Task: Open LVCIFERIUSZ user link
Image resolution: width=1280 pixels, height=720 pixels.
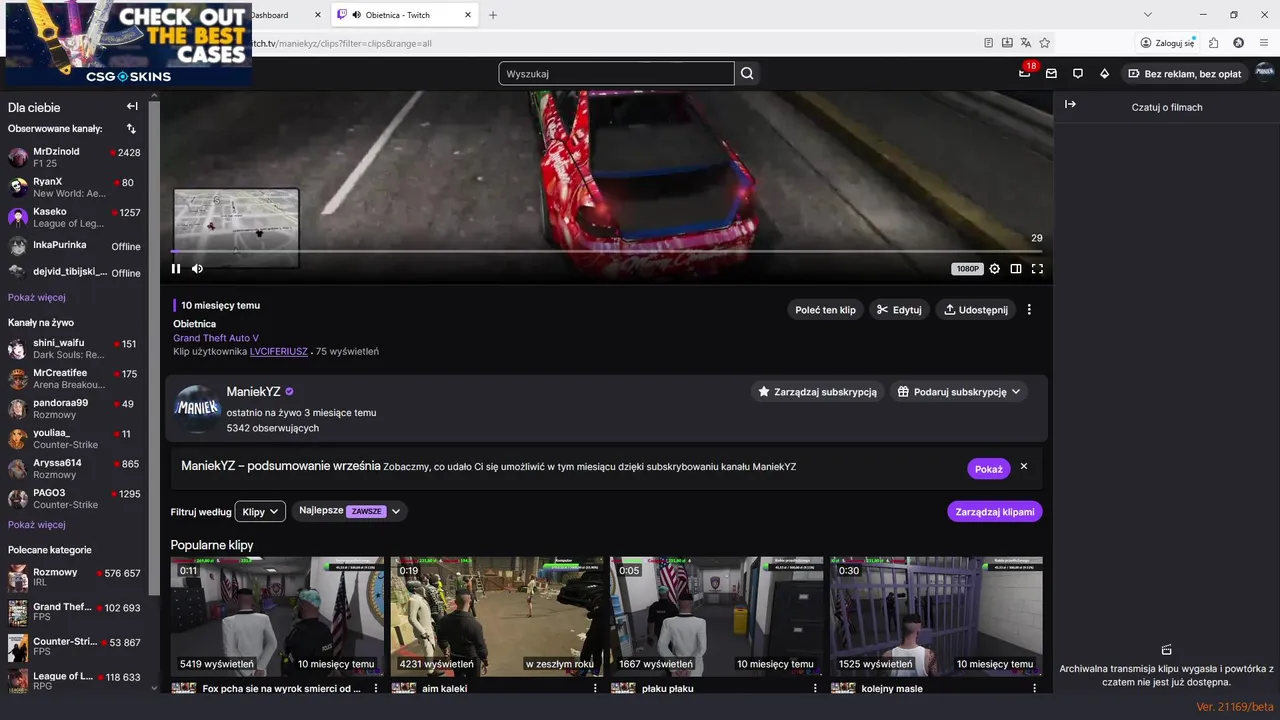Action: pyautogui.click(x=279, y=351)
